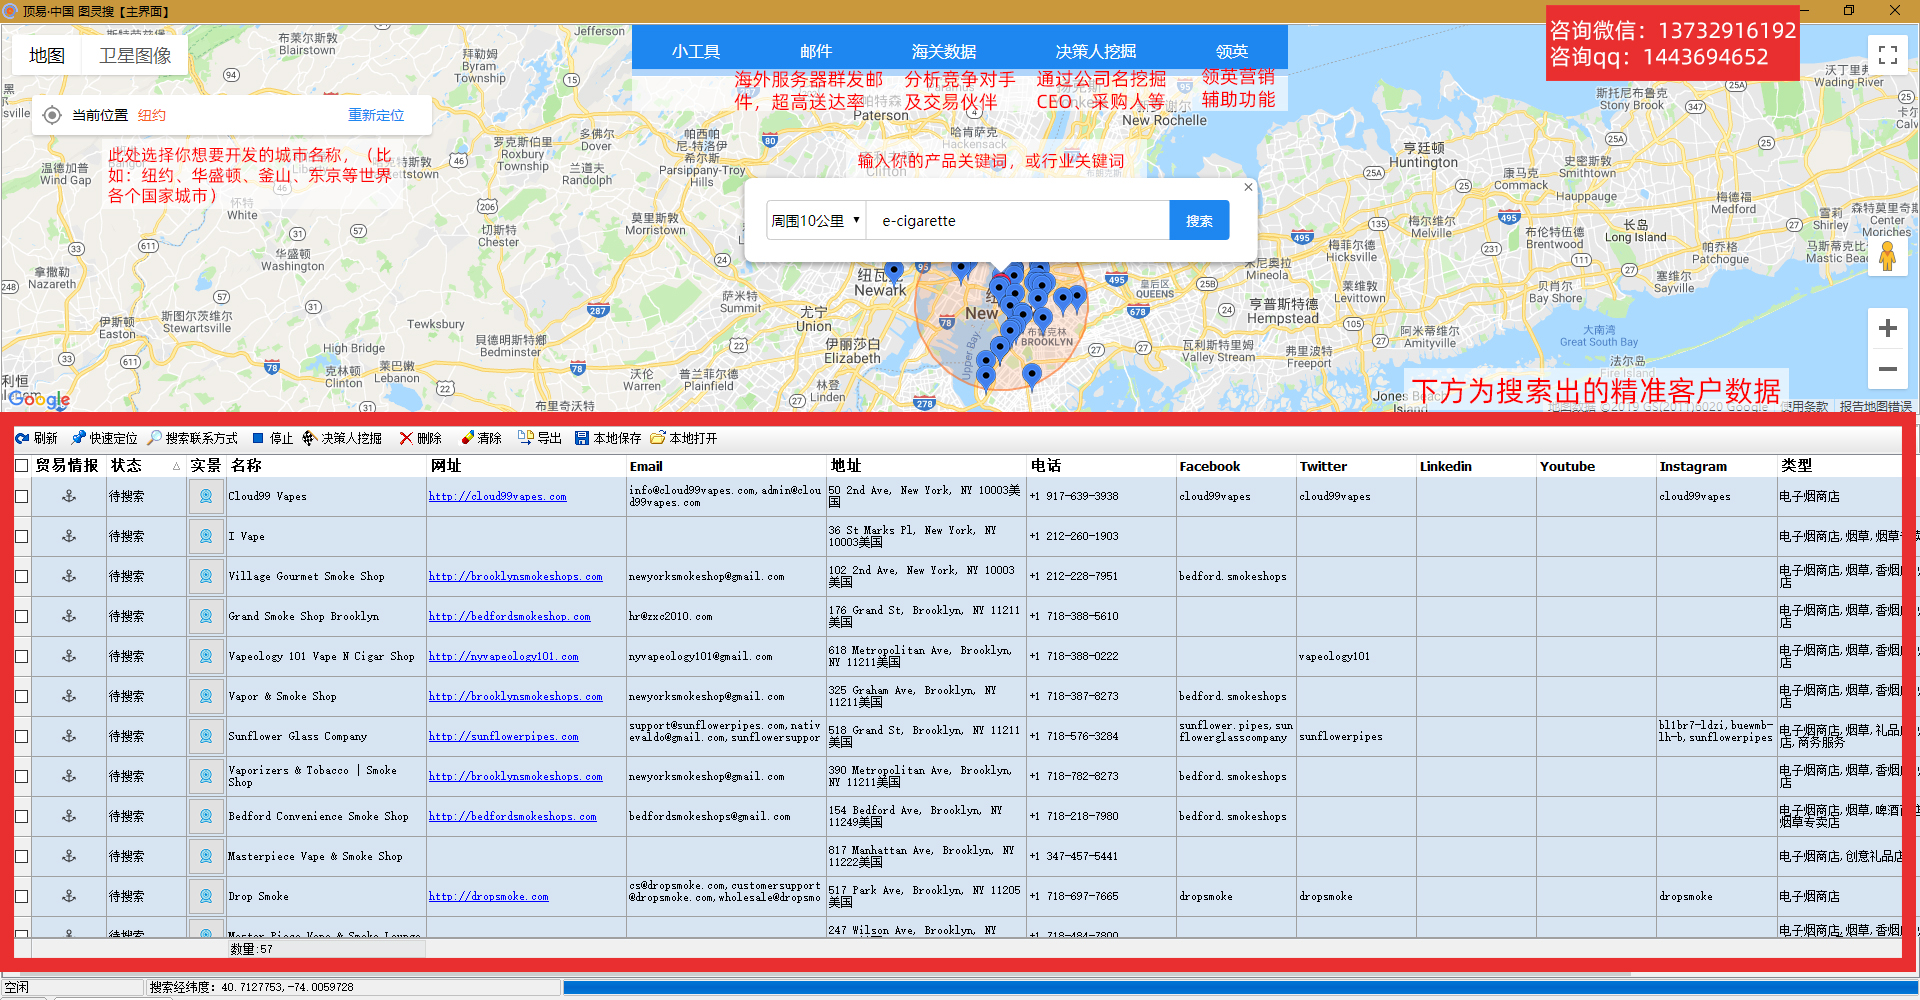Open the 小工具 menu
The height and width of the screenshot is (1000, 1920).
[x=696, y=51]
